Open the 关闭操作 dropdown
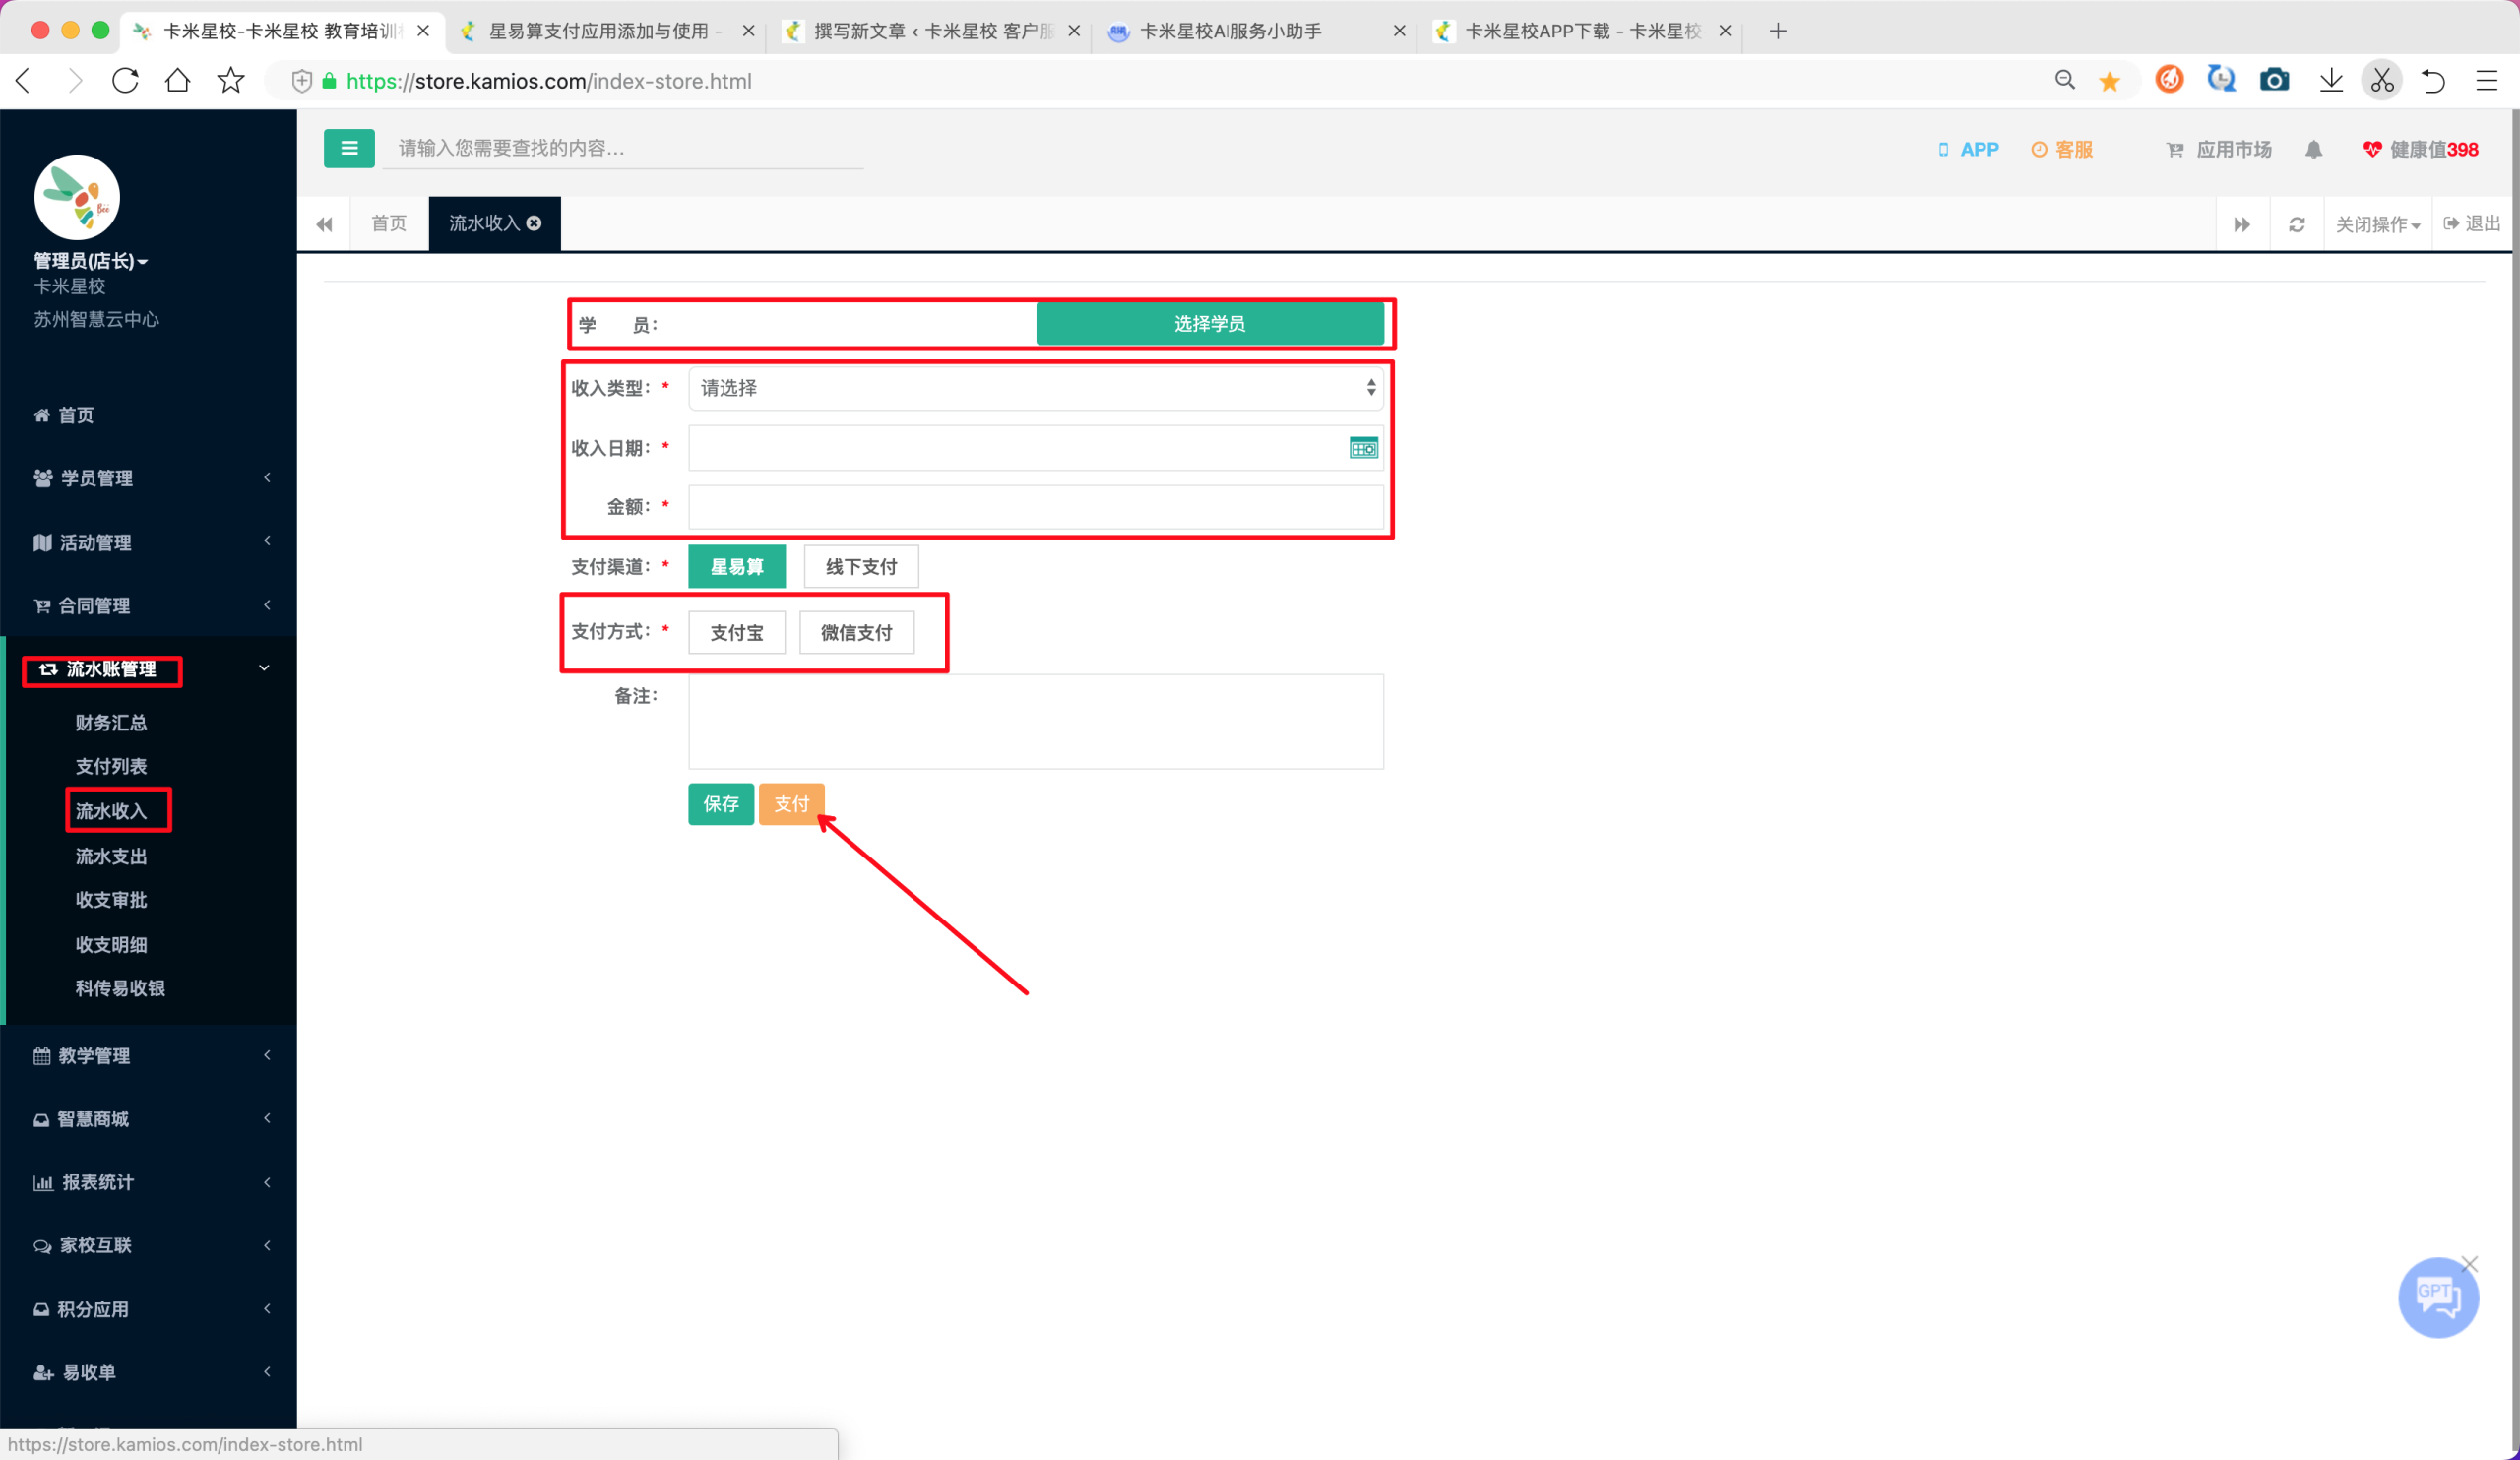The height and width of the screenshot is (1460, 2520). point(2377,224)
